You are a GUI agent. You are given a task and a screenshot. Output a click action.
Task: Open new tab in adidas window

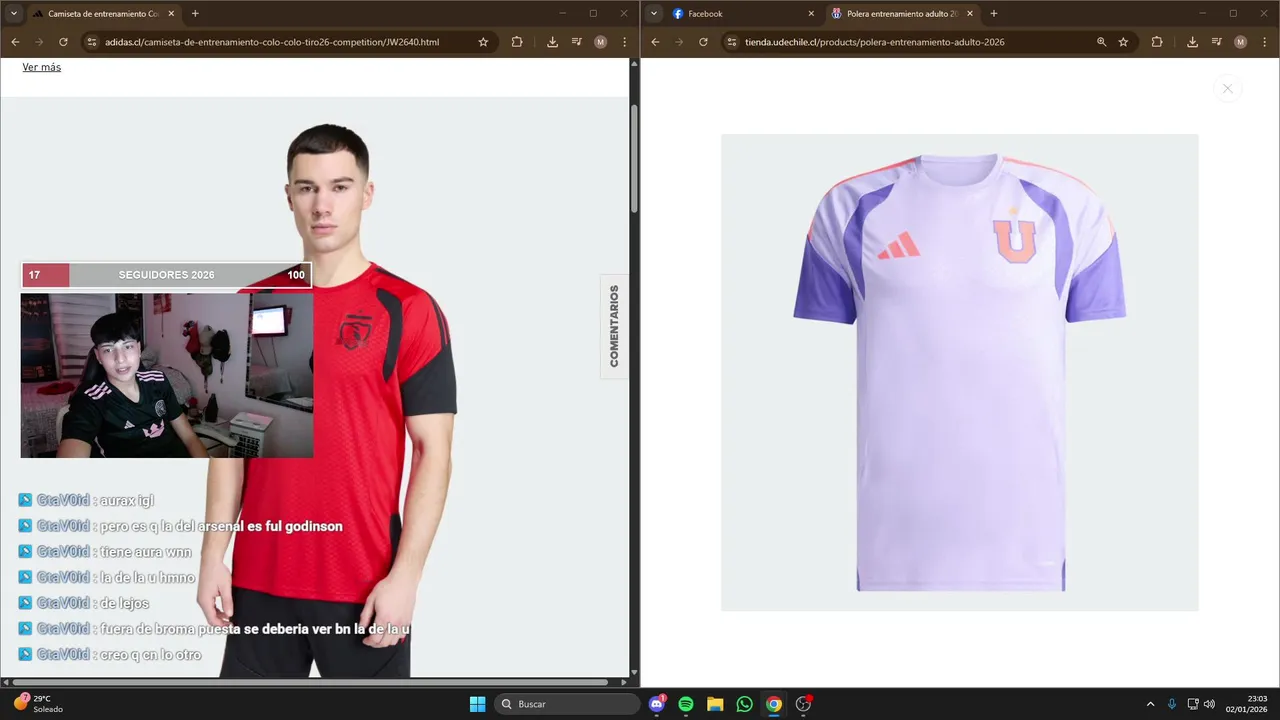[x=195, y=14]
